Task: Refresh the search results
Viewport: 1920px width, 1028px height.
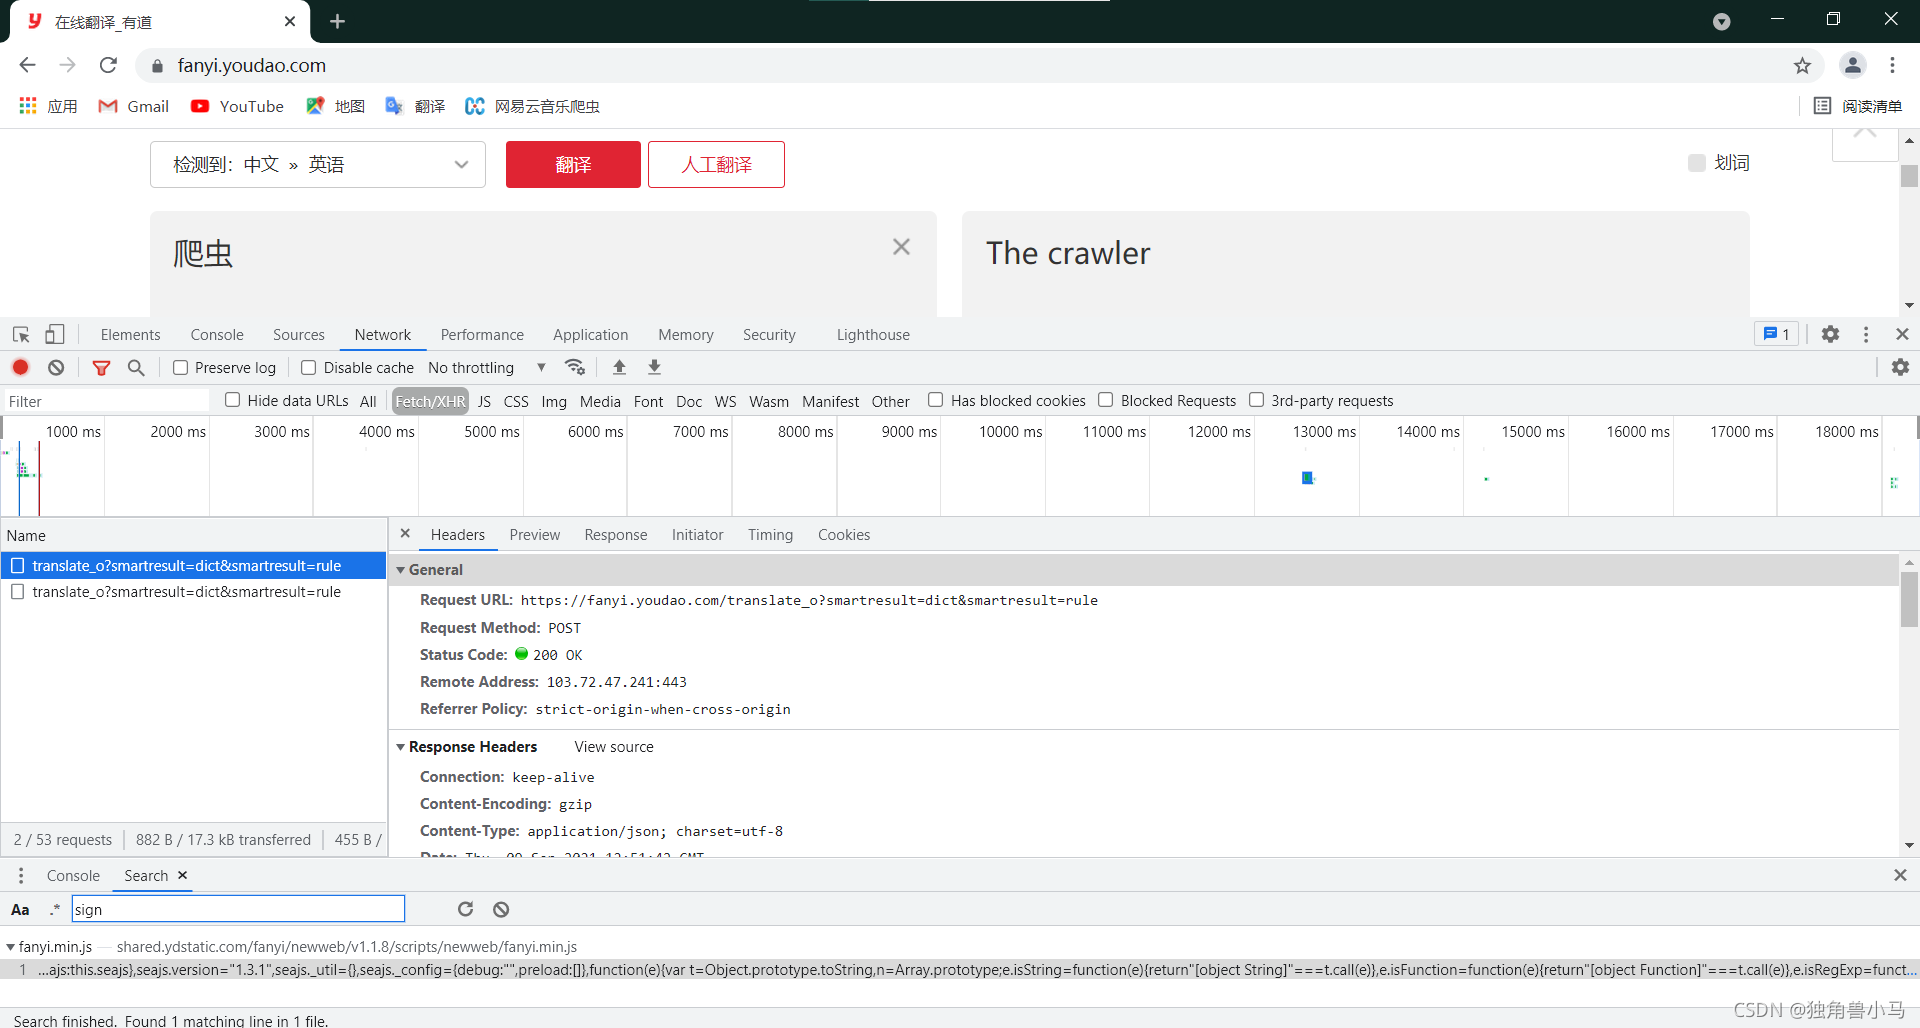Action: 465,909
